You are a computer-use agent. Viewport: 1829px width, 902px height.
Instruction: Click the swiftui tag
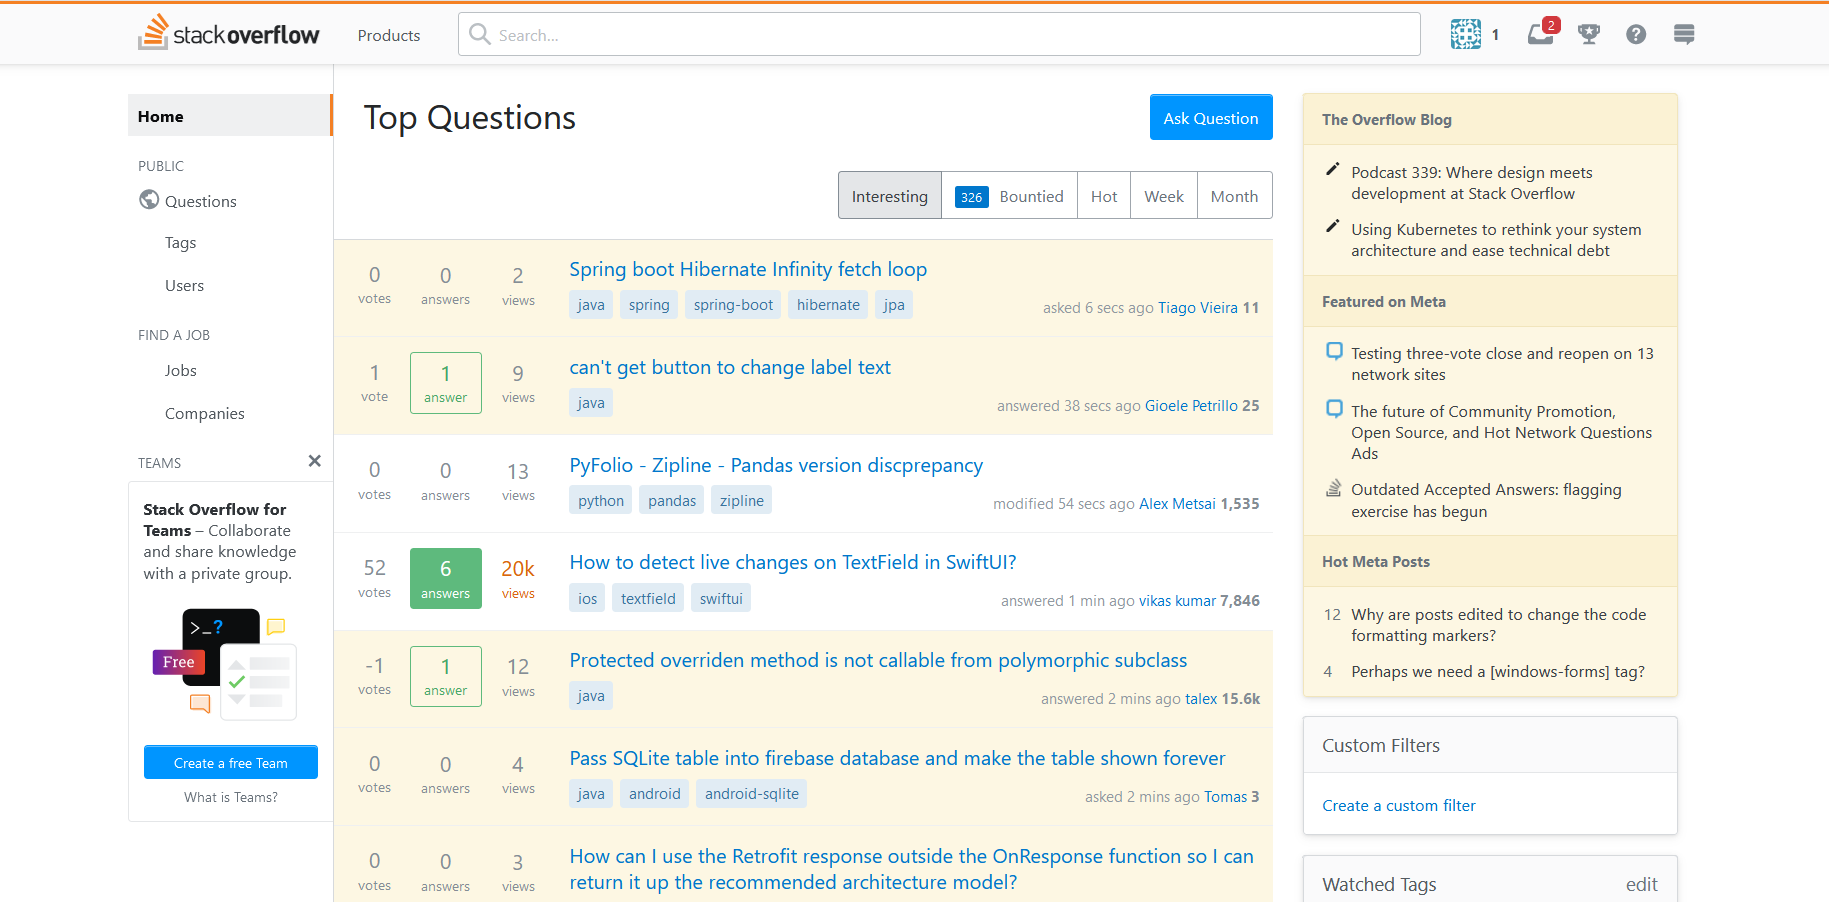(721, 599)
